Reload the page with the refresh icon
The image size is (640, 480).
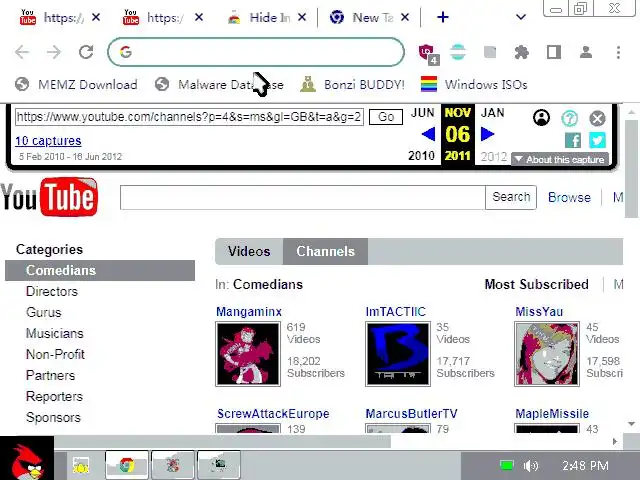(86, 52)
